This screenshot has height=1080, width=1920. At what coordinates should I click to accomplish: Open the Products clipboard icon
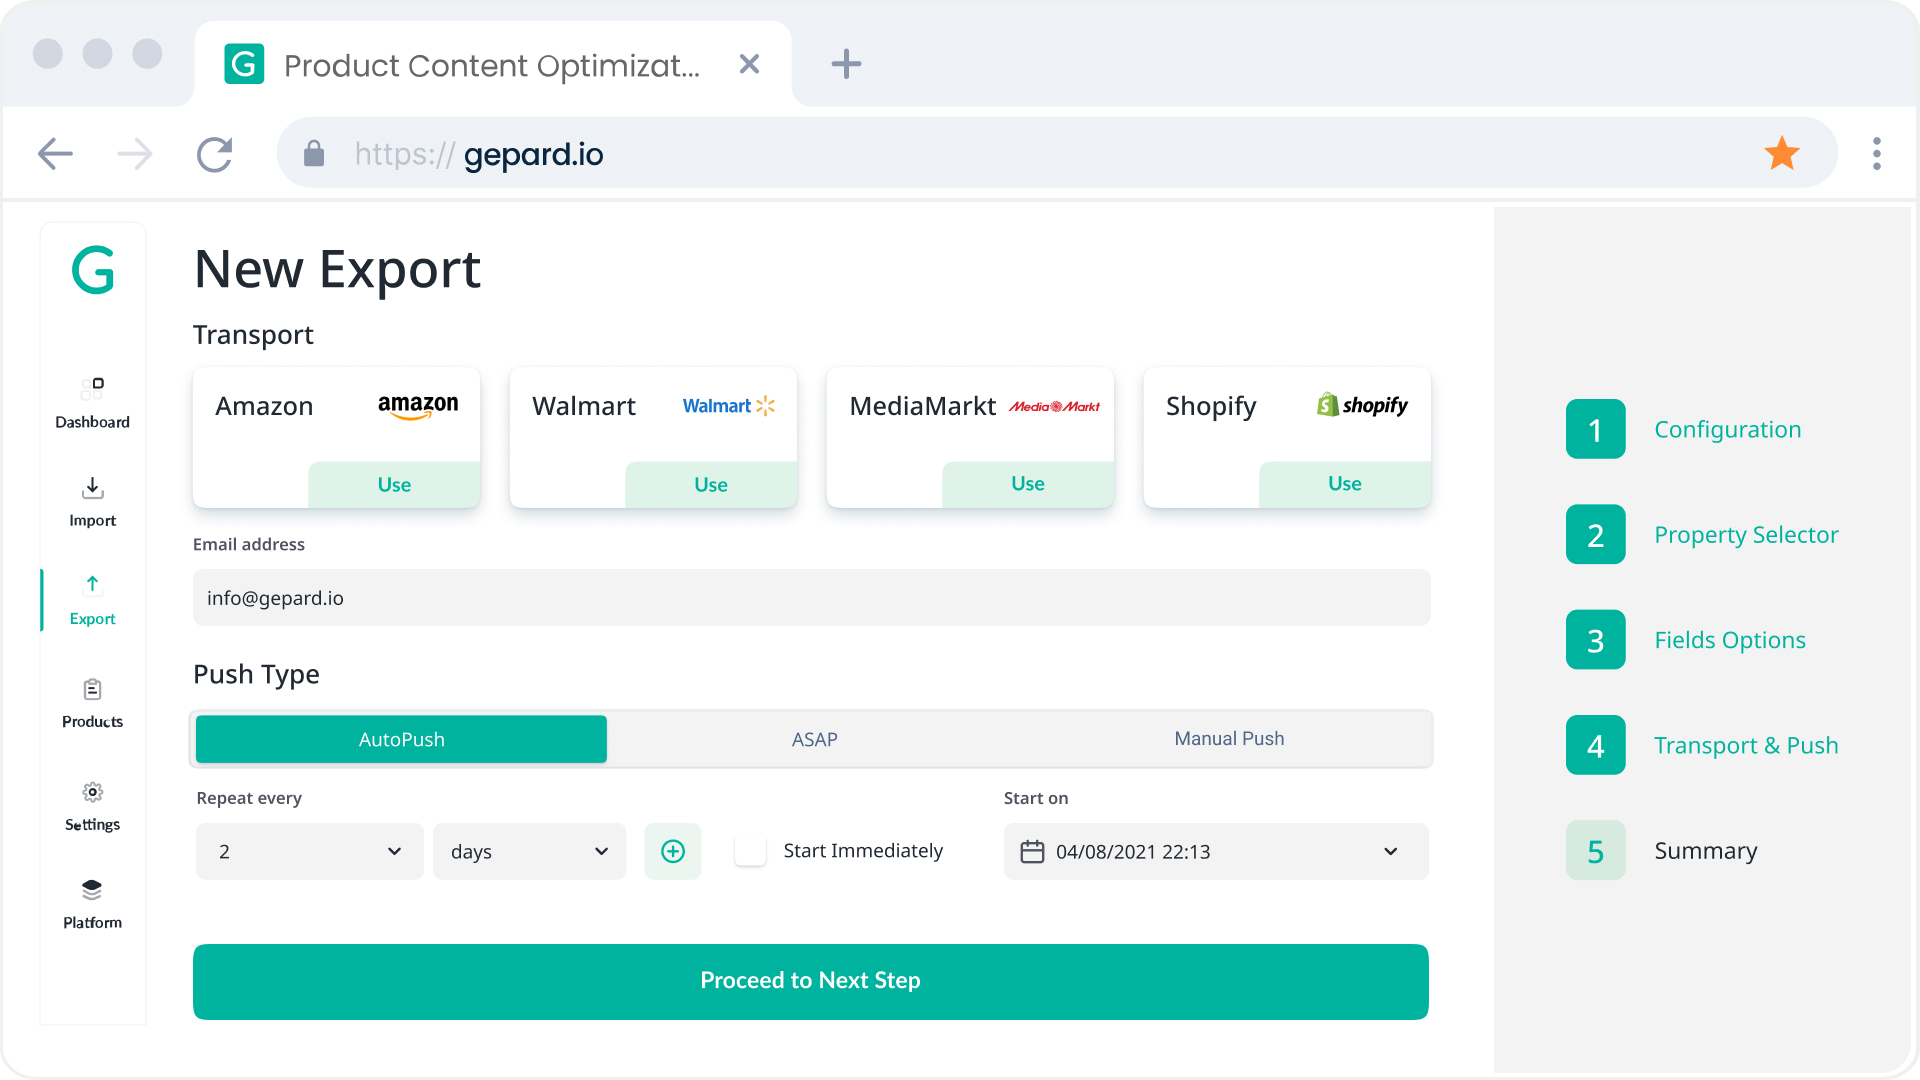tap(92, 689)
